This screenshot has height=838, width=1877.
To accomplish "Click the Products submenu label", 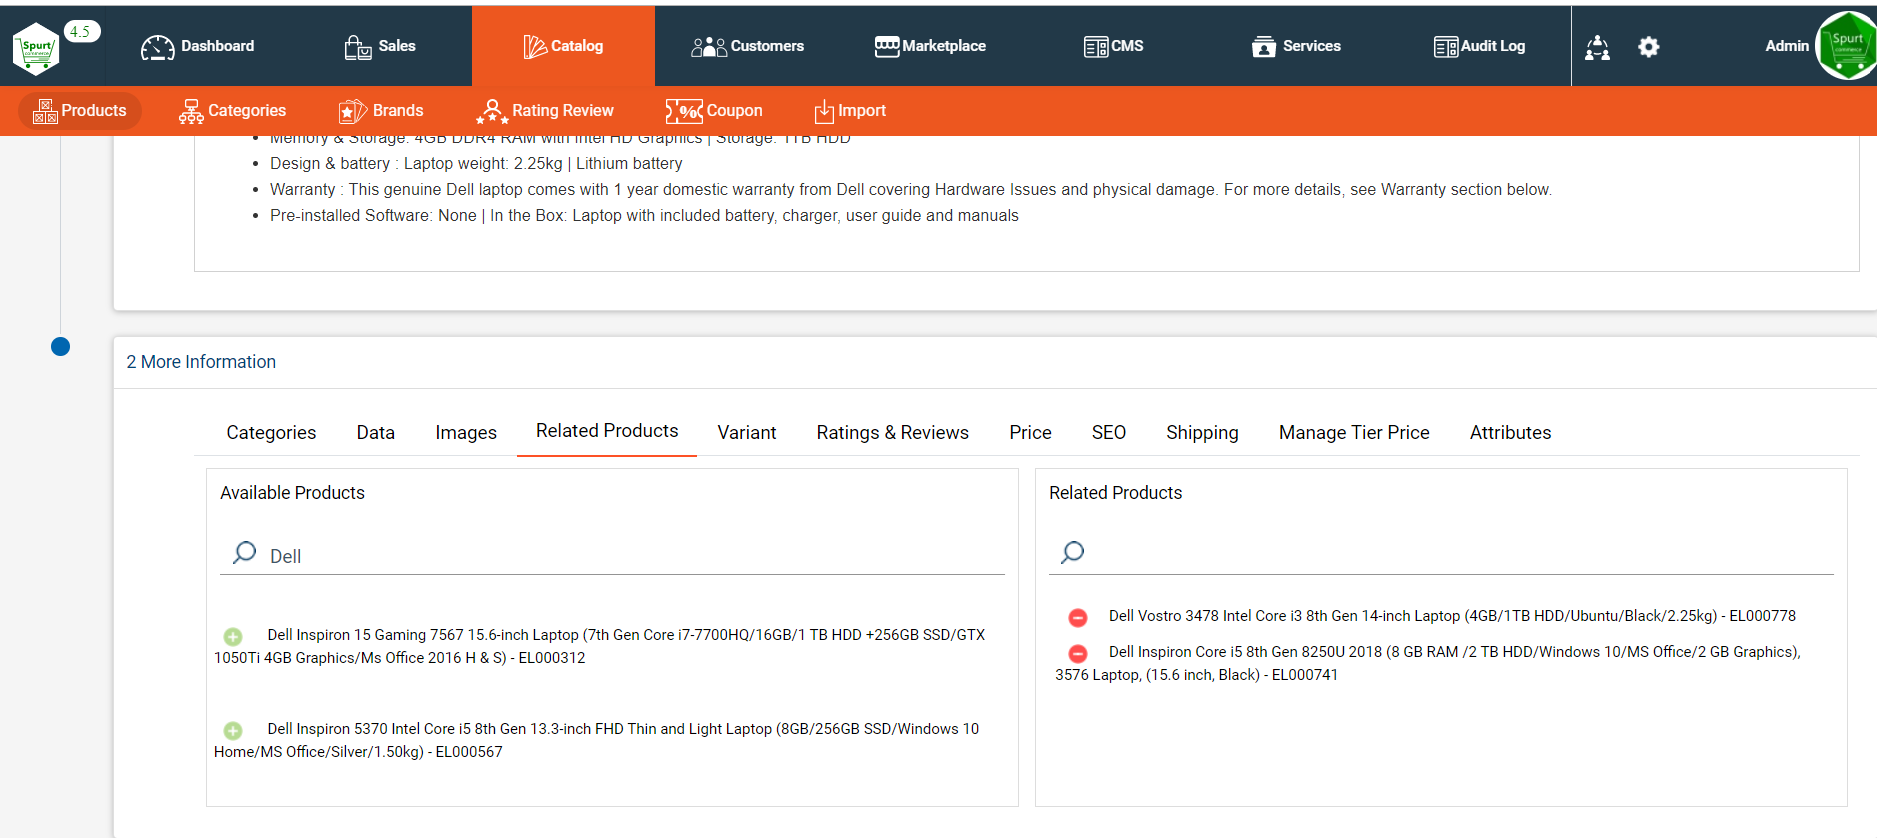I will coord(94,110).
